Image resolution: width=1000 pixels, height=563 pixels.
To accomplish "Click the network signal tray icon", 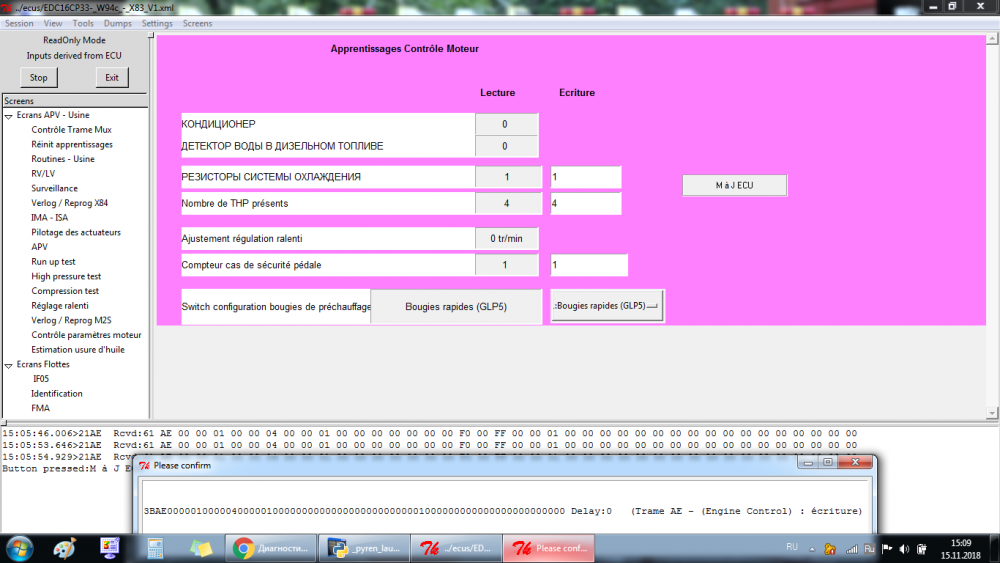I will coord(851,549).
